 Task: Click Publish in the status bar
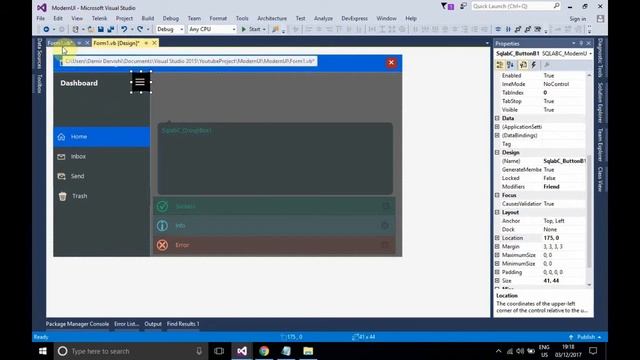point(586,337)
